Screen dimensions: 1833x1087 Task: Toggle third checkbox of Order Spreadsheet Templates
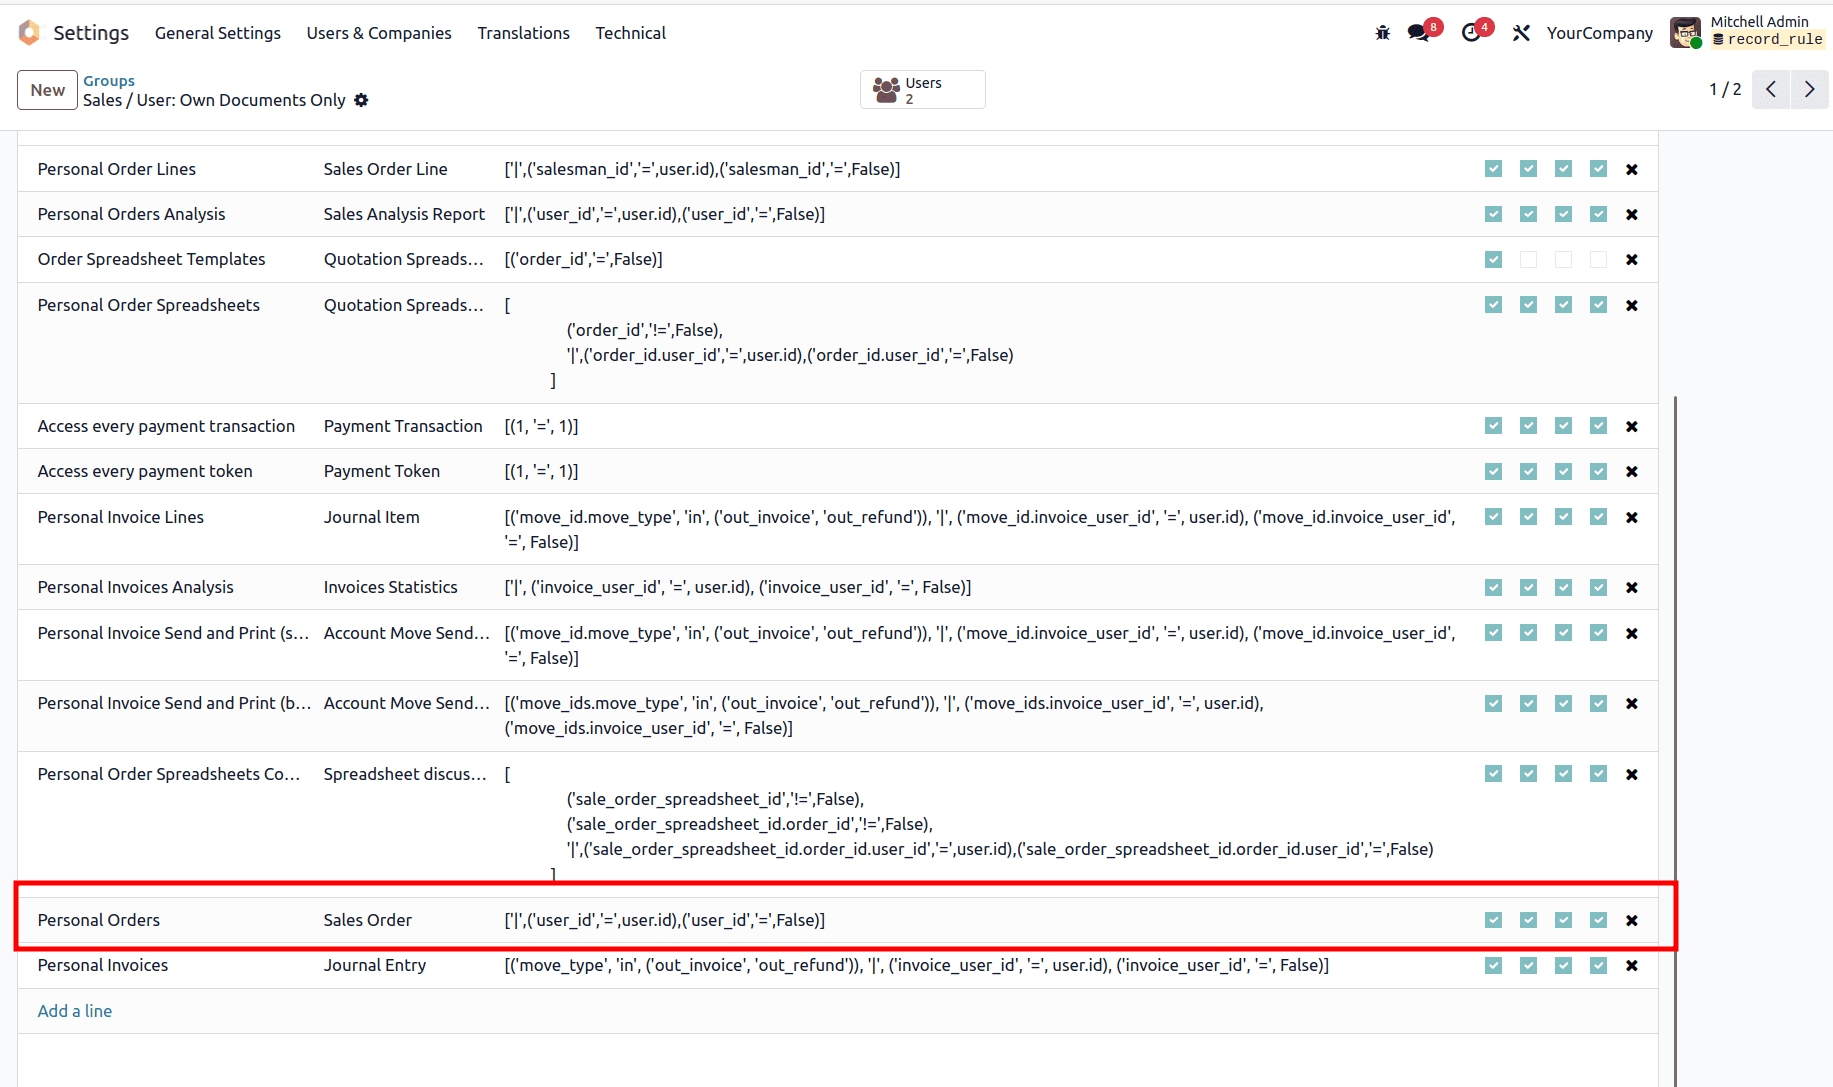click(x=1563, y=259)
